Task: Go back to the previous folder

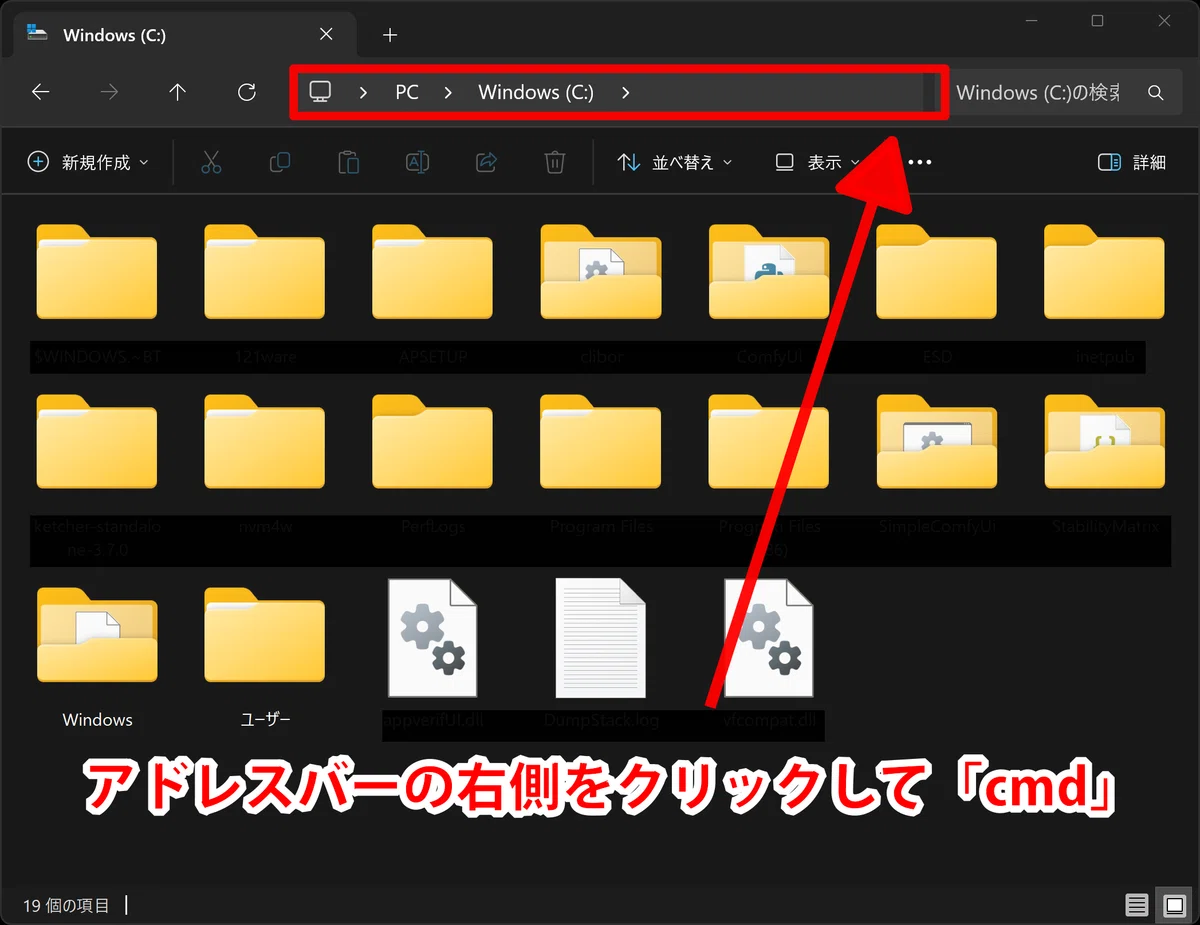Action: (40, 92)
